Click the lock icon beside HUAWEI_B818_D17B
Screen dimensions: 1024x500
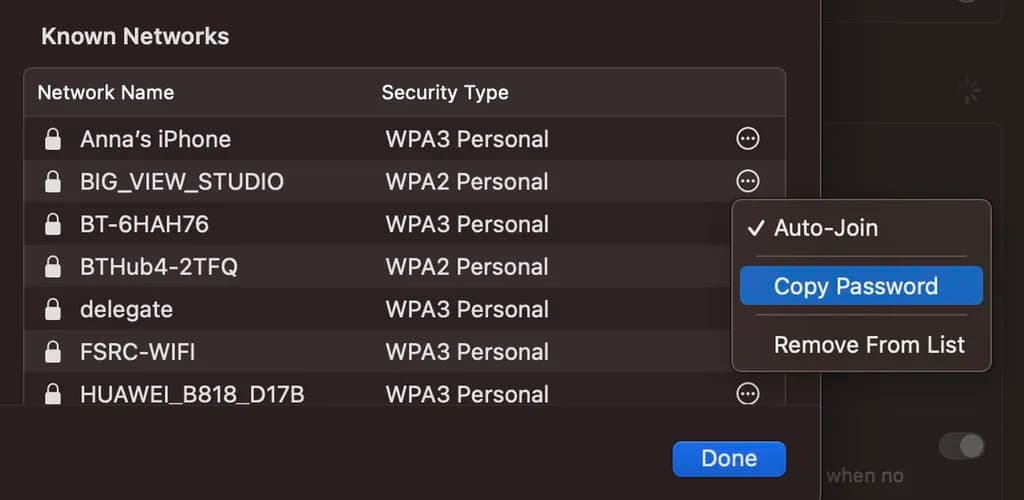tap(53, 394)
